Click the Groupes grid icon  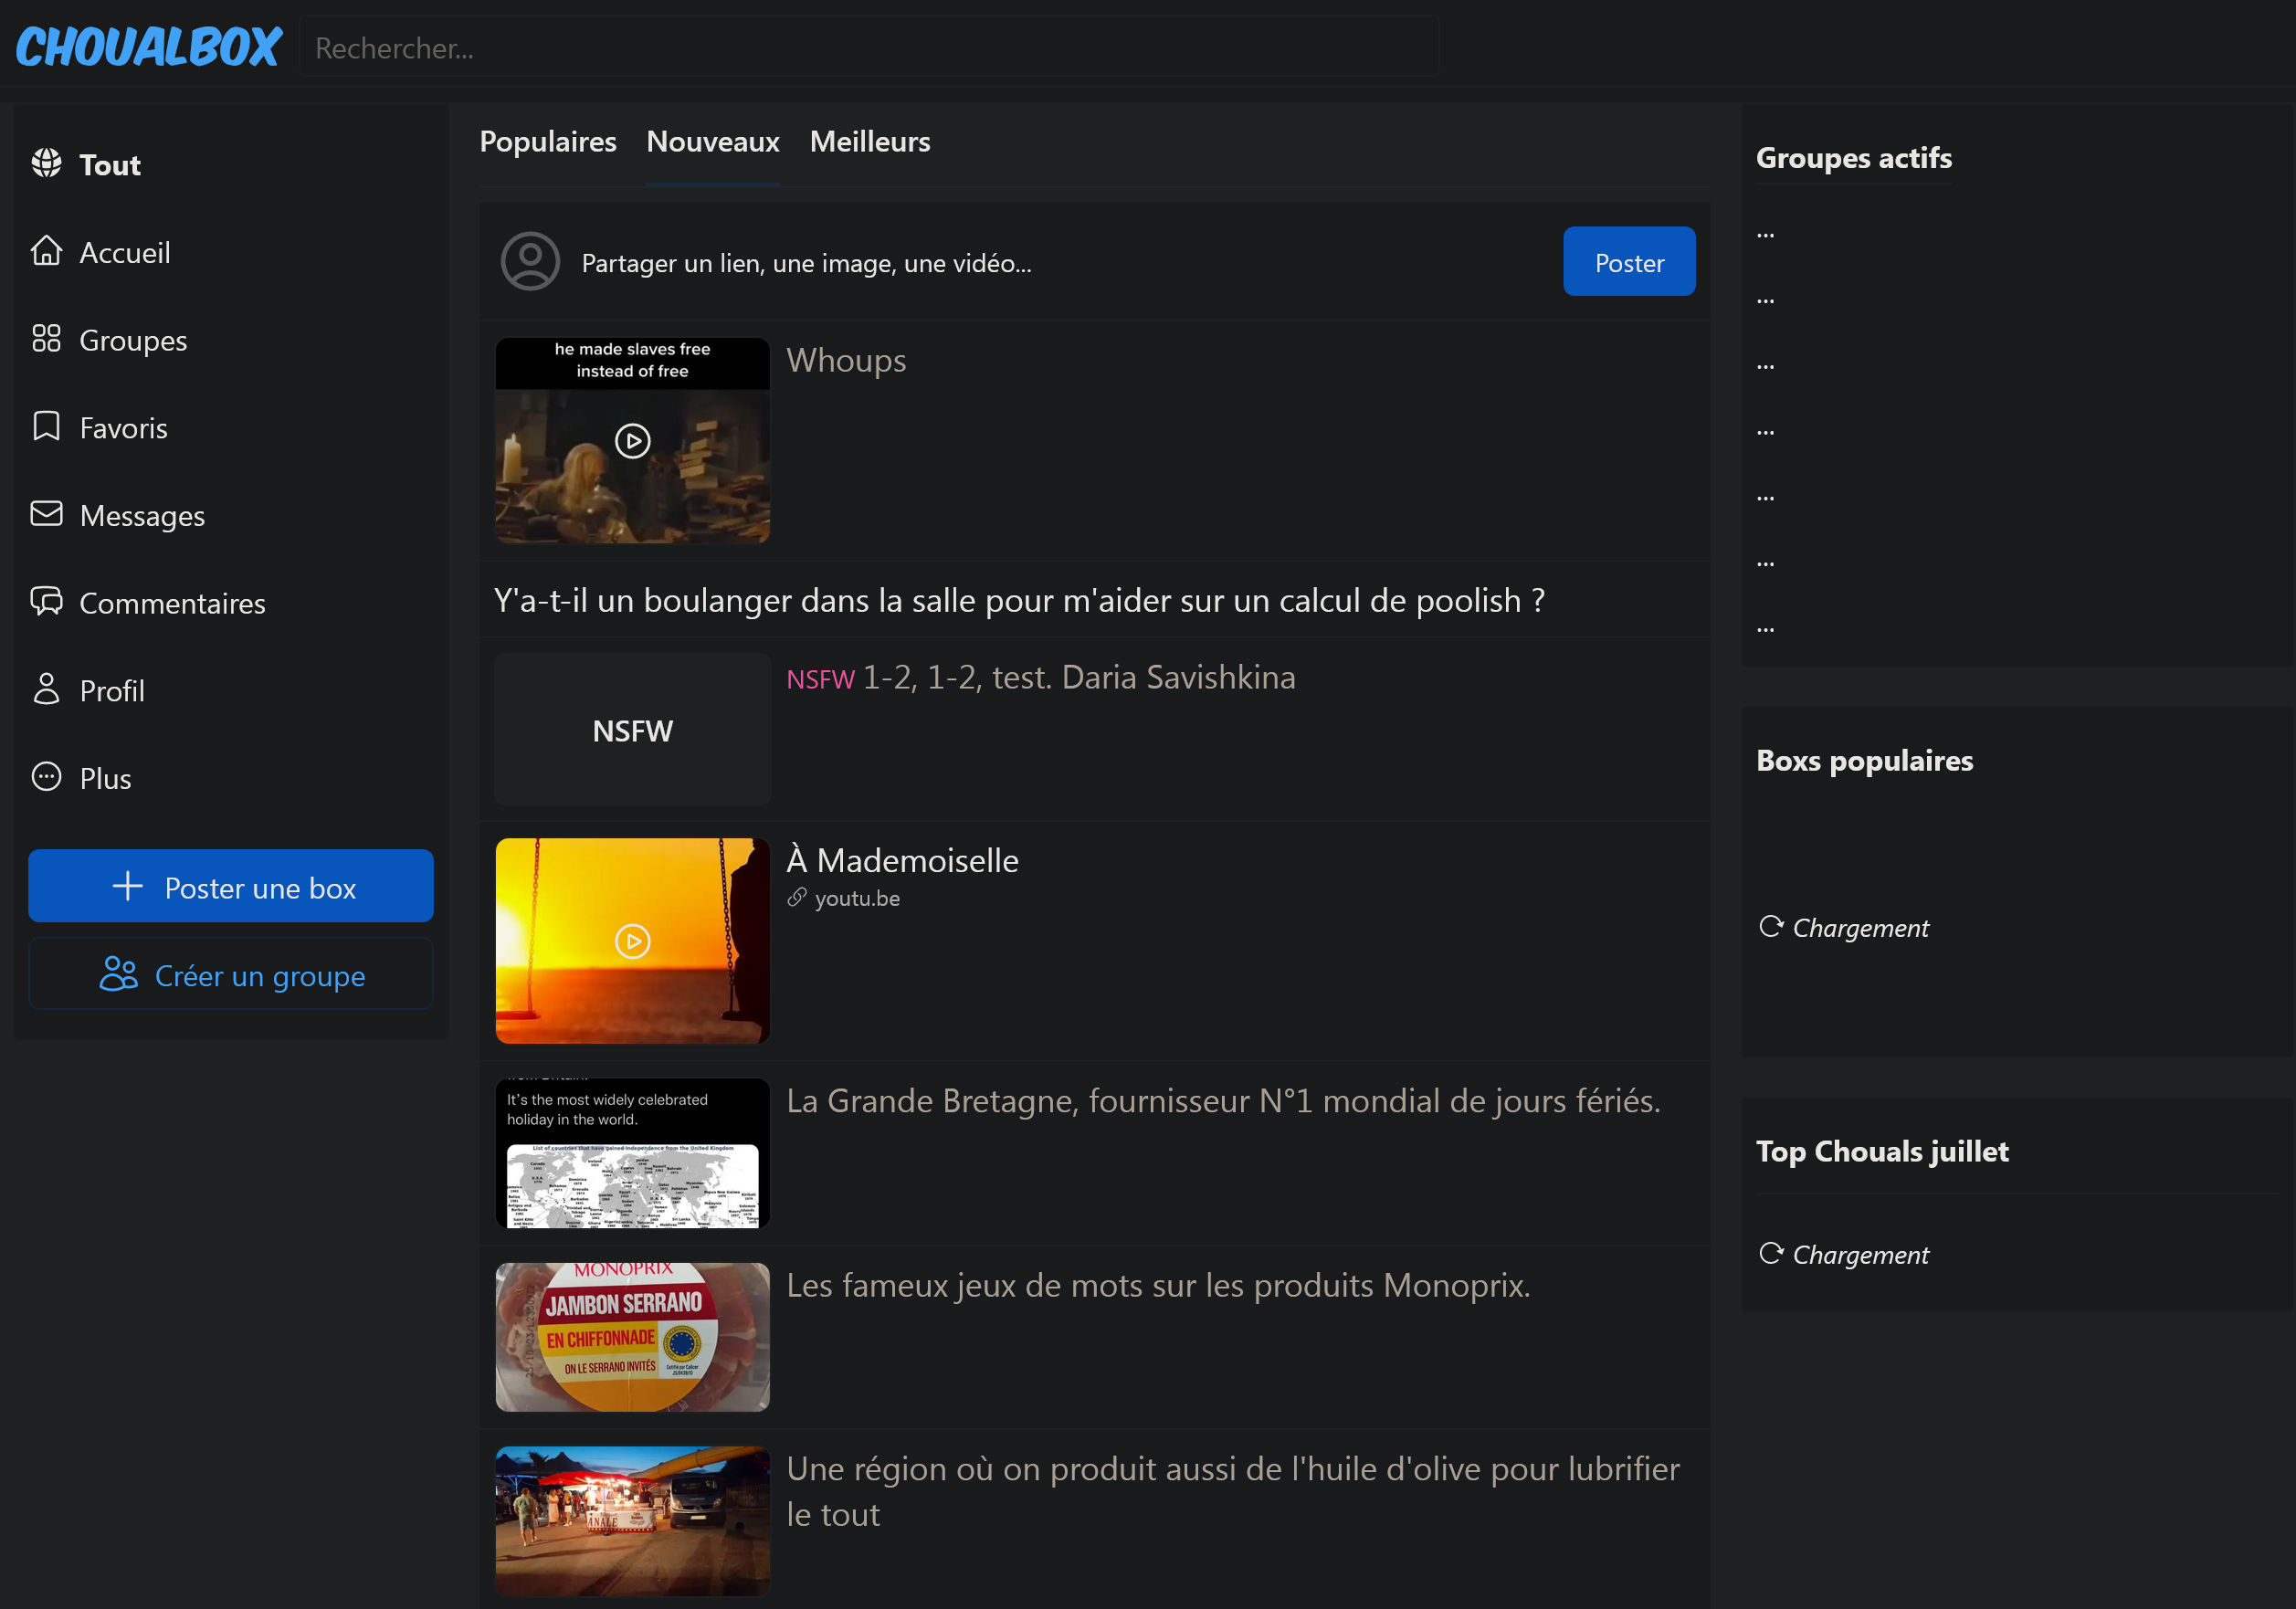point(46,339)
